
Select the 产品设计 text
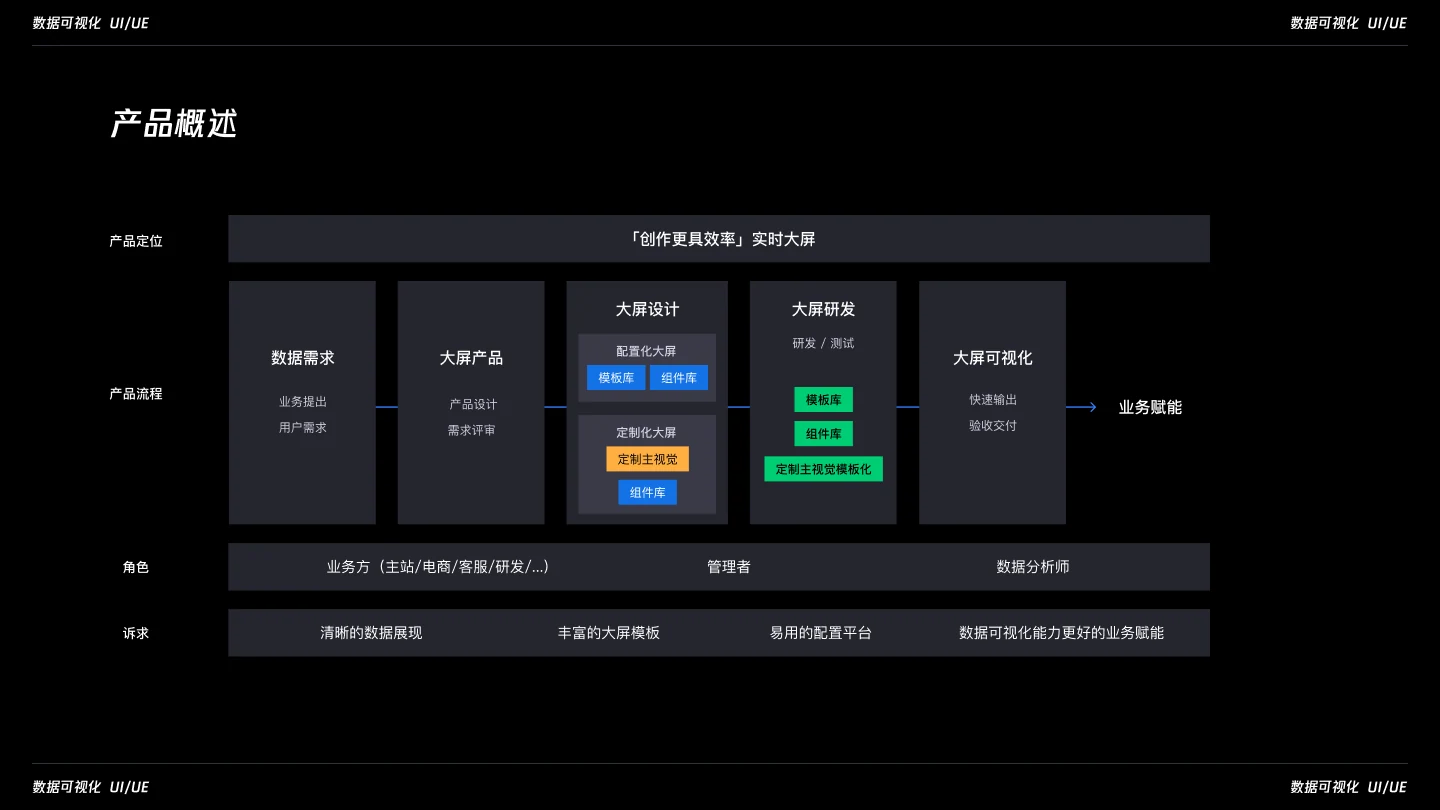point(473,405)
